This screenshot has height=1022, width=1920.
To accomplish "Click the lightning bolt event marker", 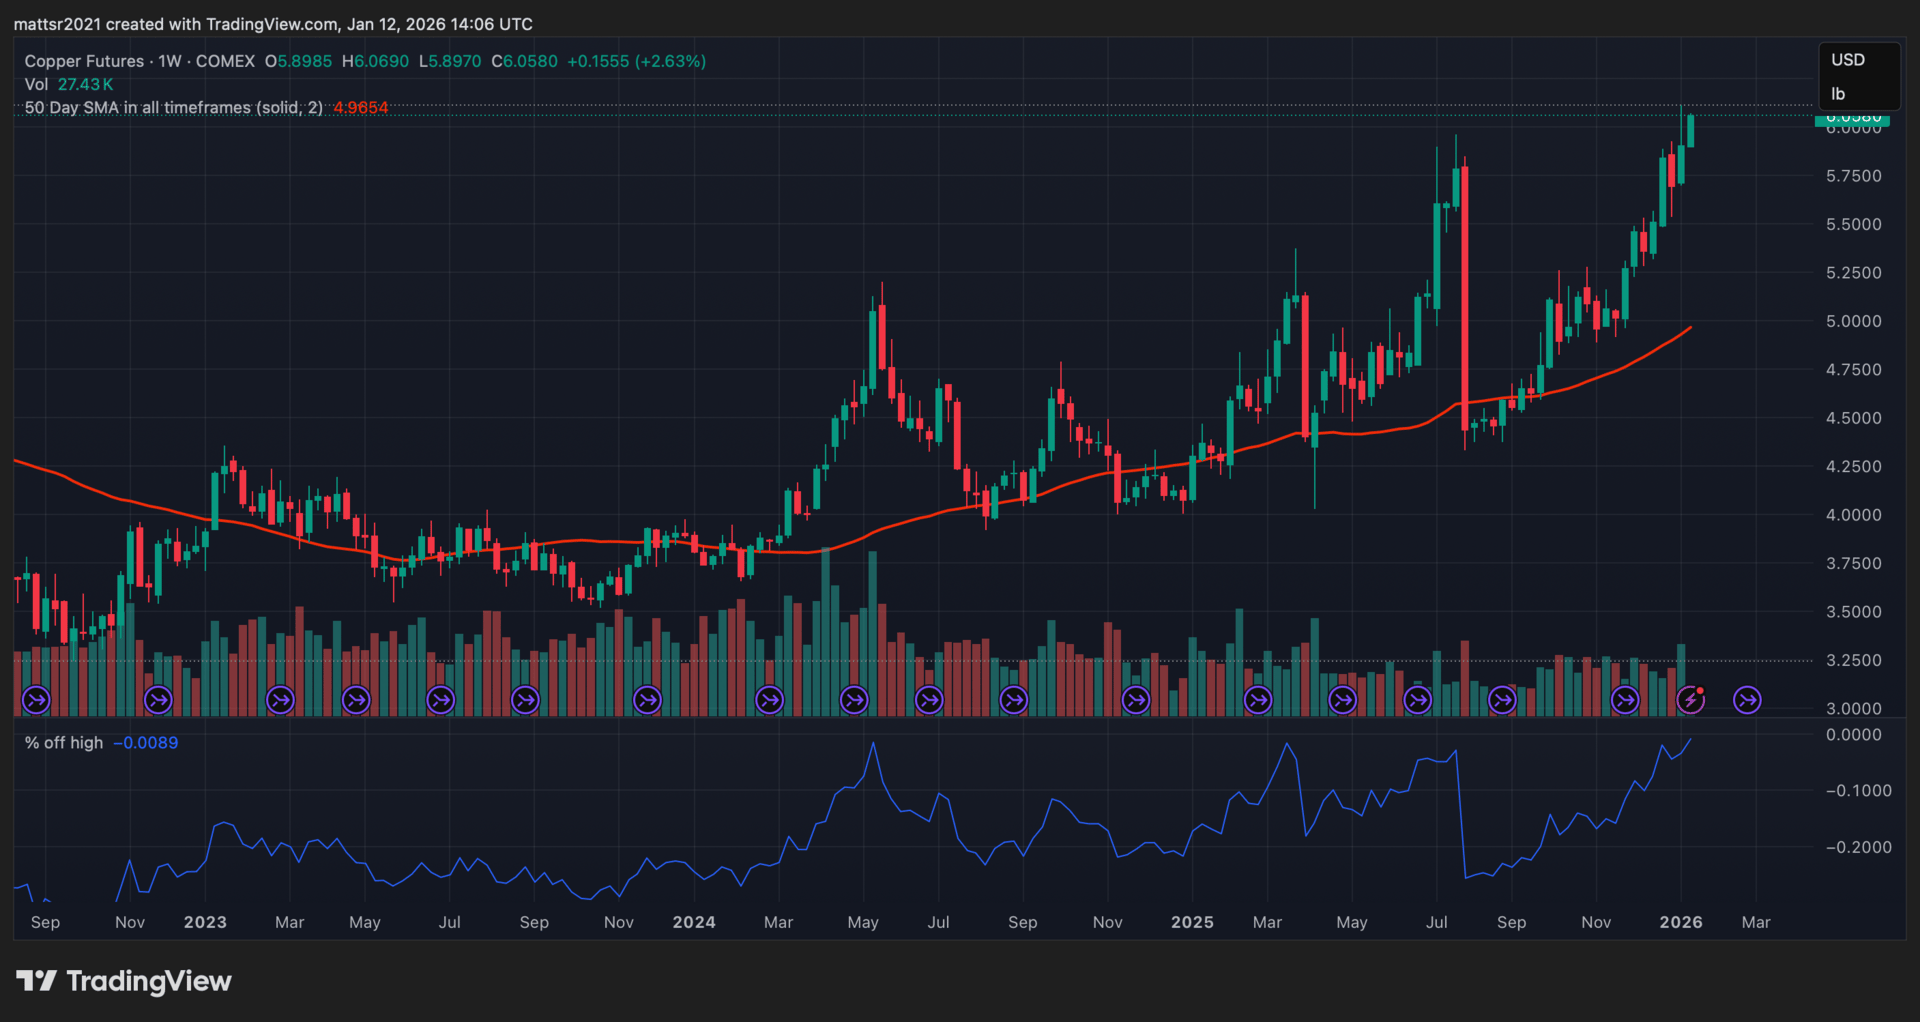I will 1690,700.
